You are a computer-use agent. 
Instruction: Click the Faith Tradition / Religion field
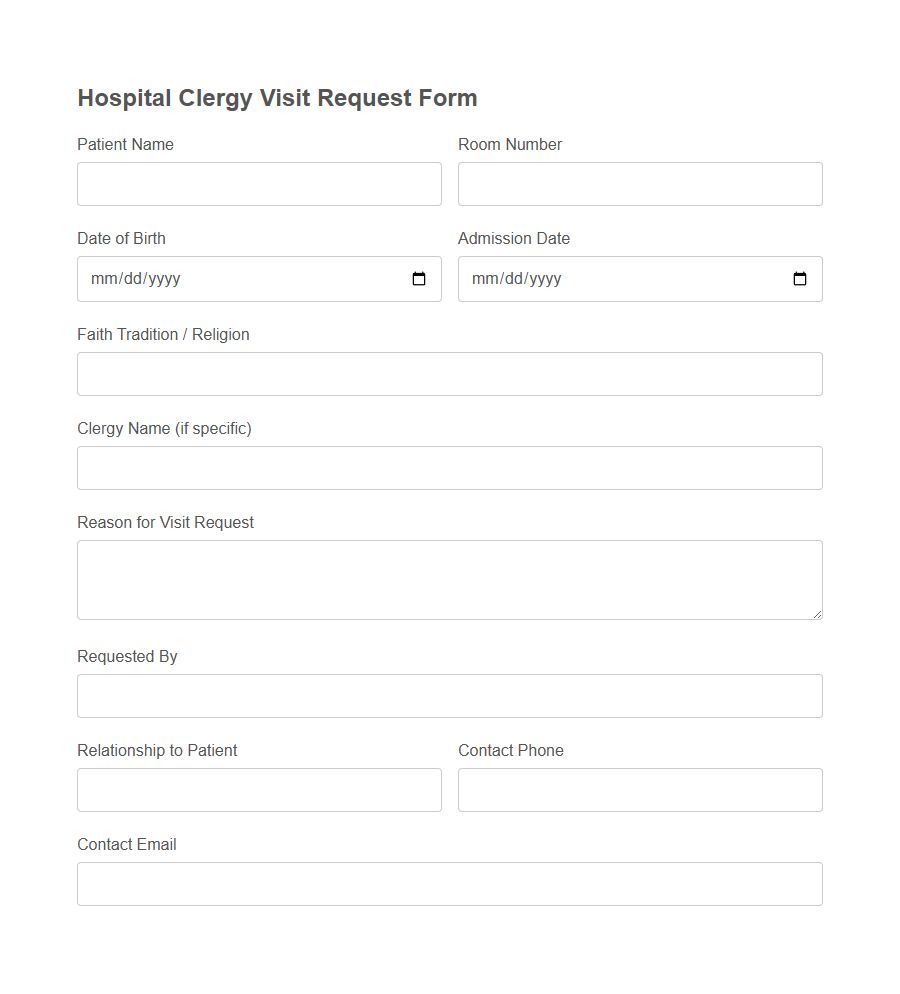pyautogui.click(x=449, y=373)
